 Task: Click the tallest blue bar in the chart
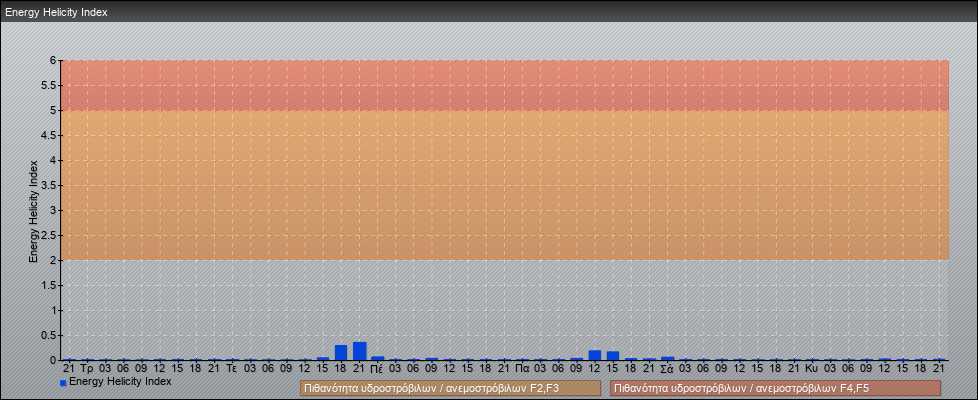tap(359, 350)
